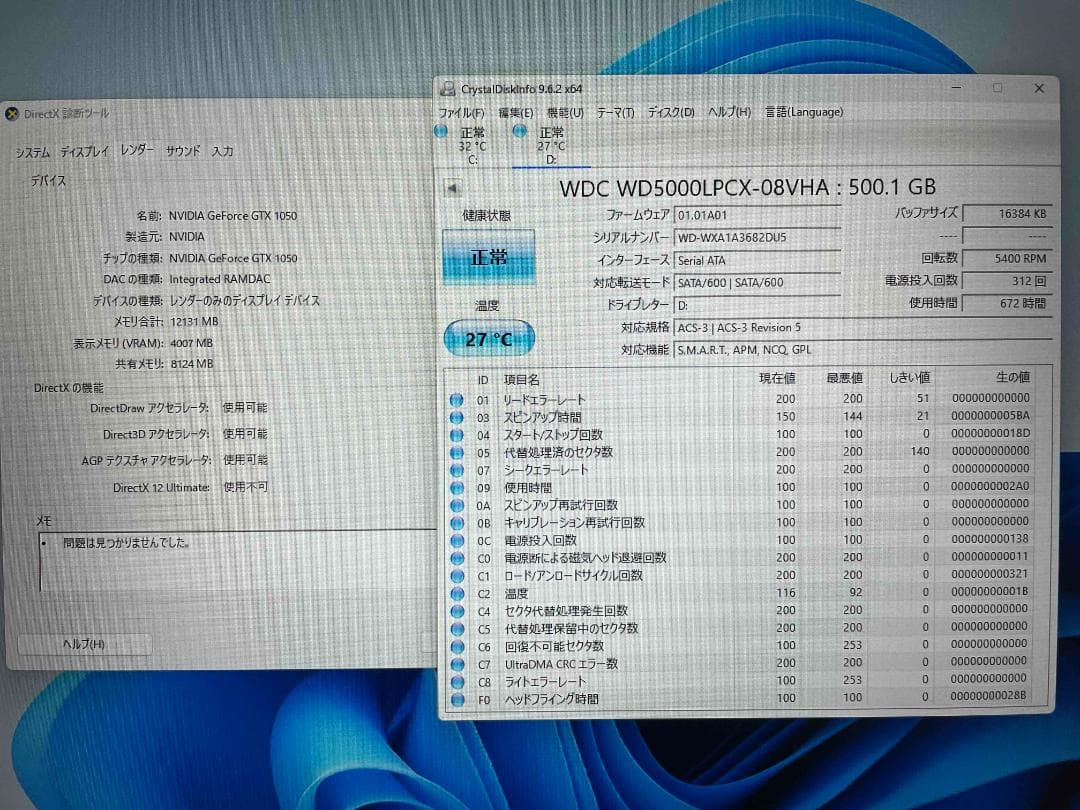Viewport: 1080px width, 810px height.
Task: Select the C: drive status orb
Action: click(x=442, y=132)
